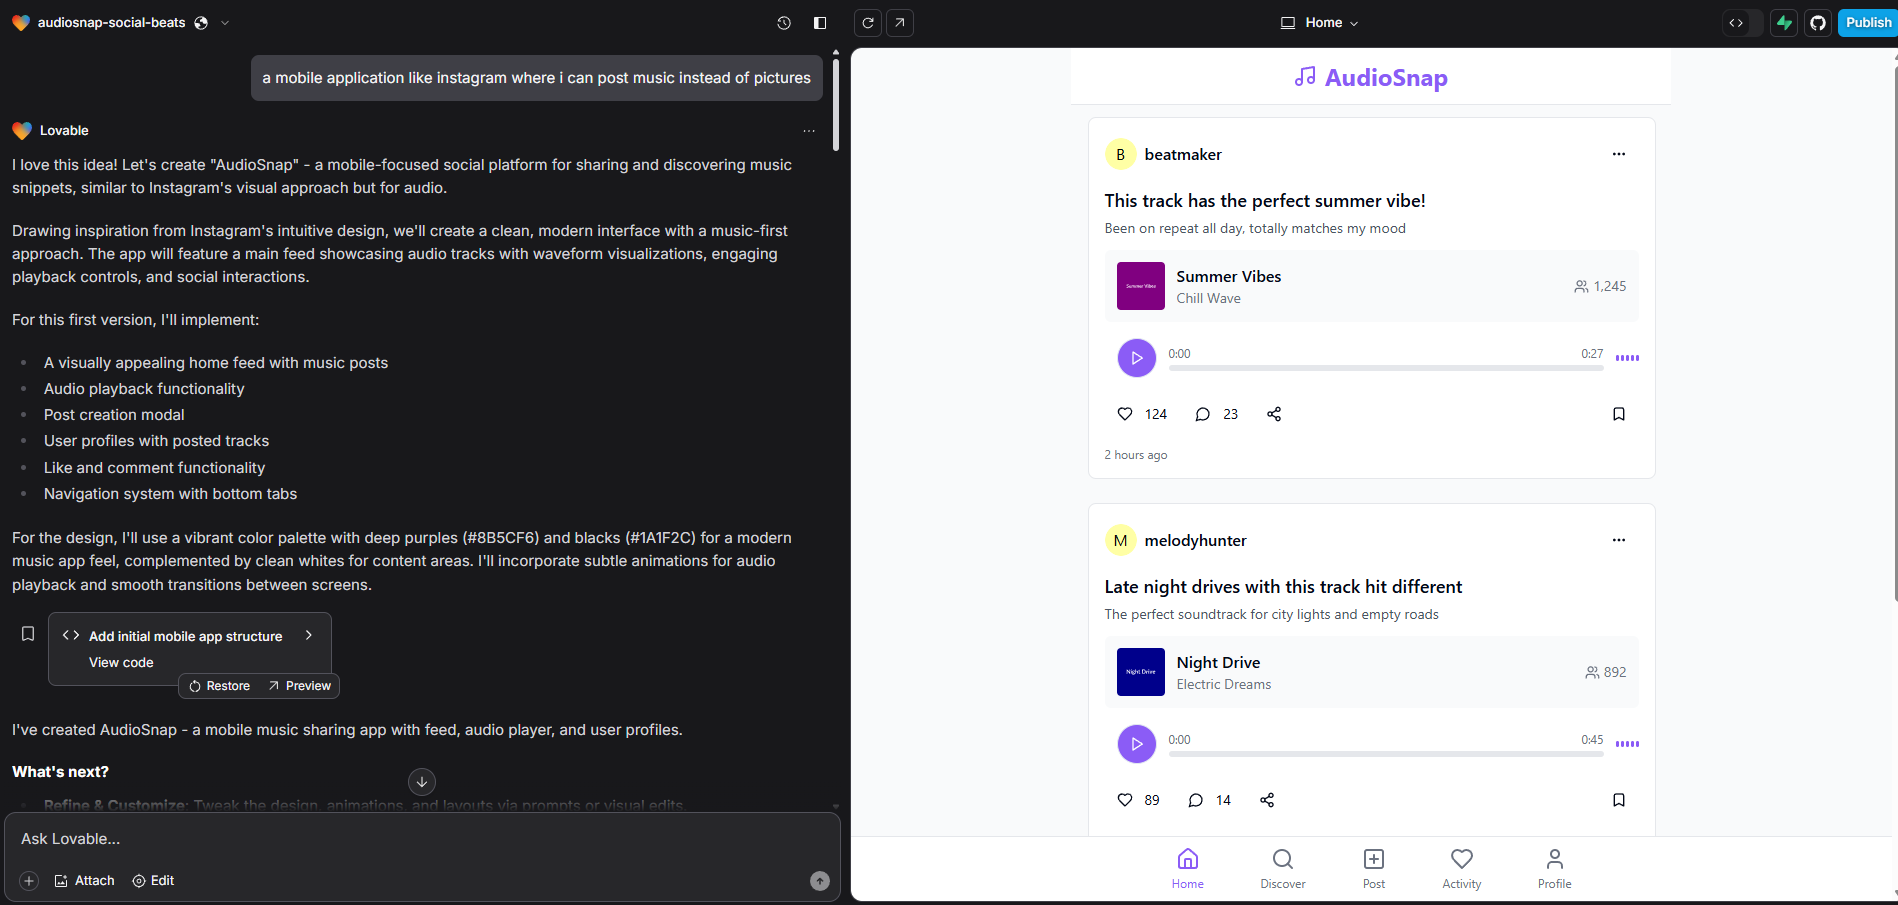The width and height of the screenshot is (1898, 905).
Task: Expand Add initial mobile app structure chevron
Action: pyautogui.click(x=309, y=635)
